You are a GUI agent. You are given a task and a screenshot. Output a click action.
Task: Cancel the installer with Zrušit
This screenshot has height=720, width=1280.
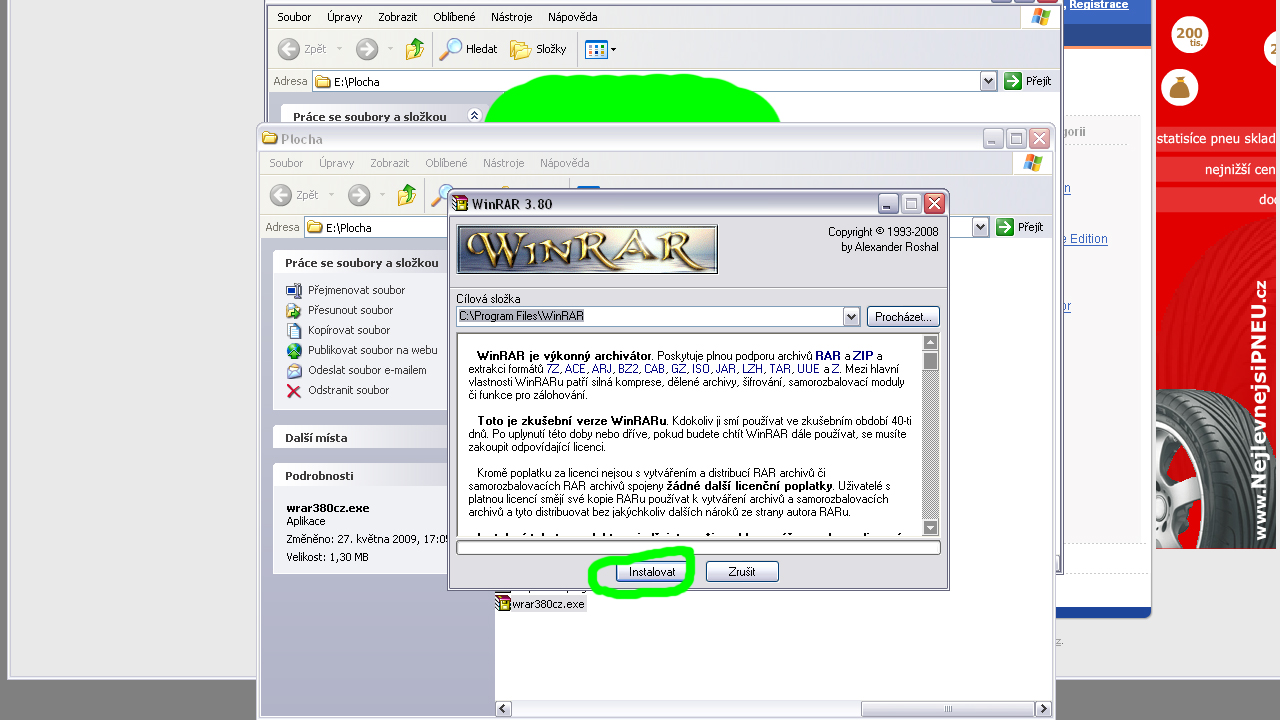[x=742, y=572]
